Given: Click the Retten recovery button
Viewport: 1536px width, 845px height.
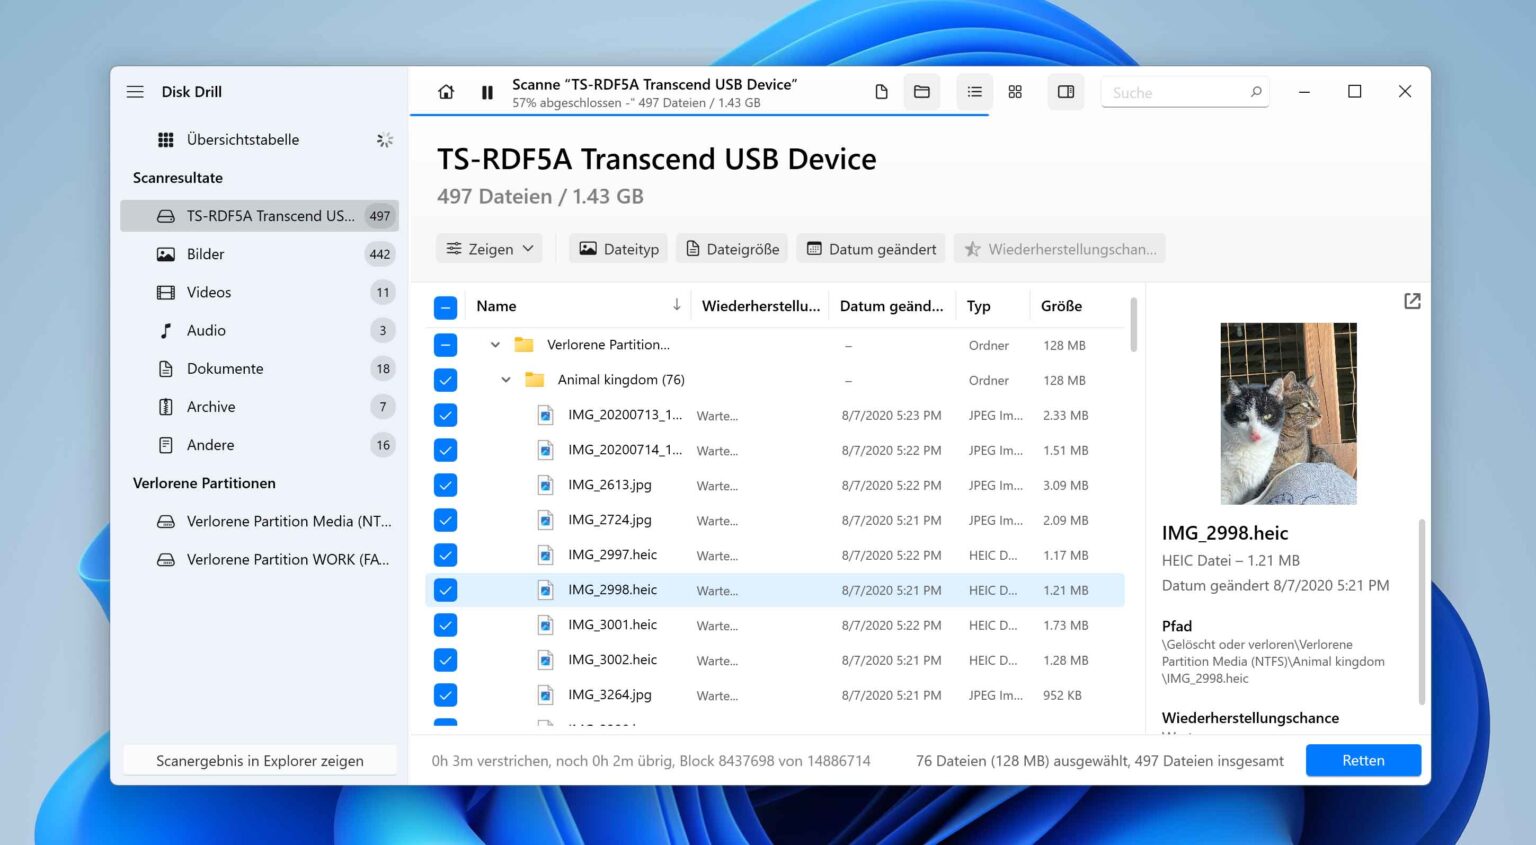Looking at the screenshot, I should (x=1363, y=761).
